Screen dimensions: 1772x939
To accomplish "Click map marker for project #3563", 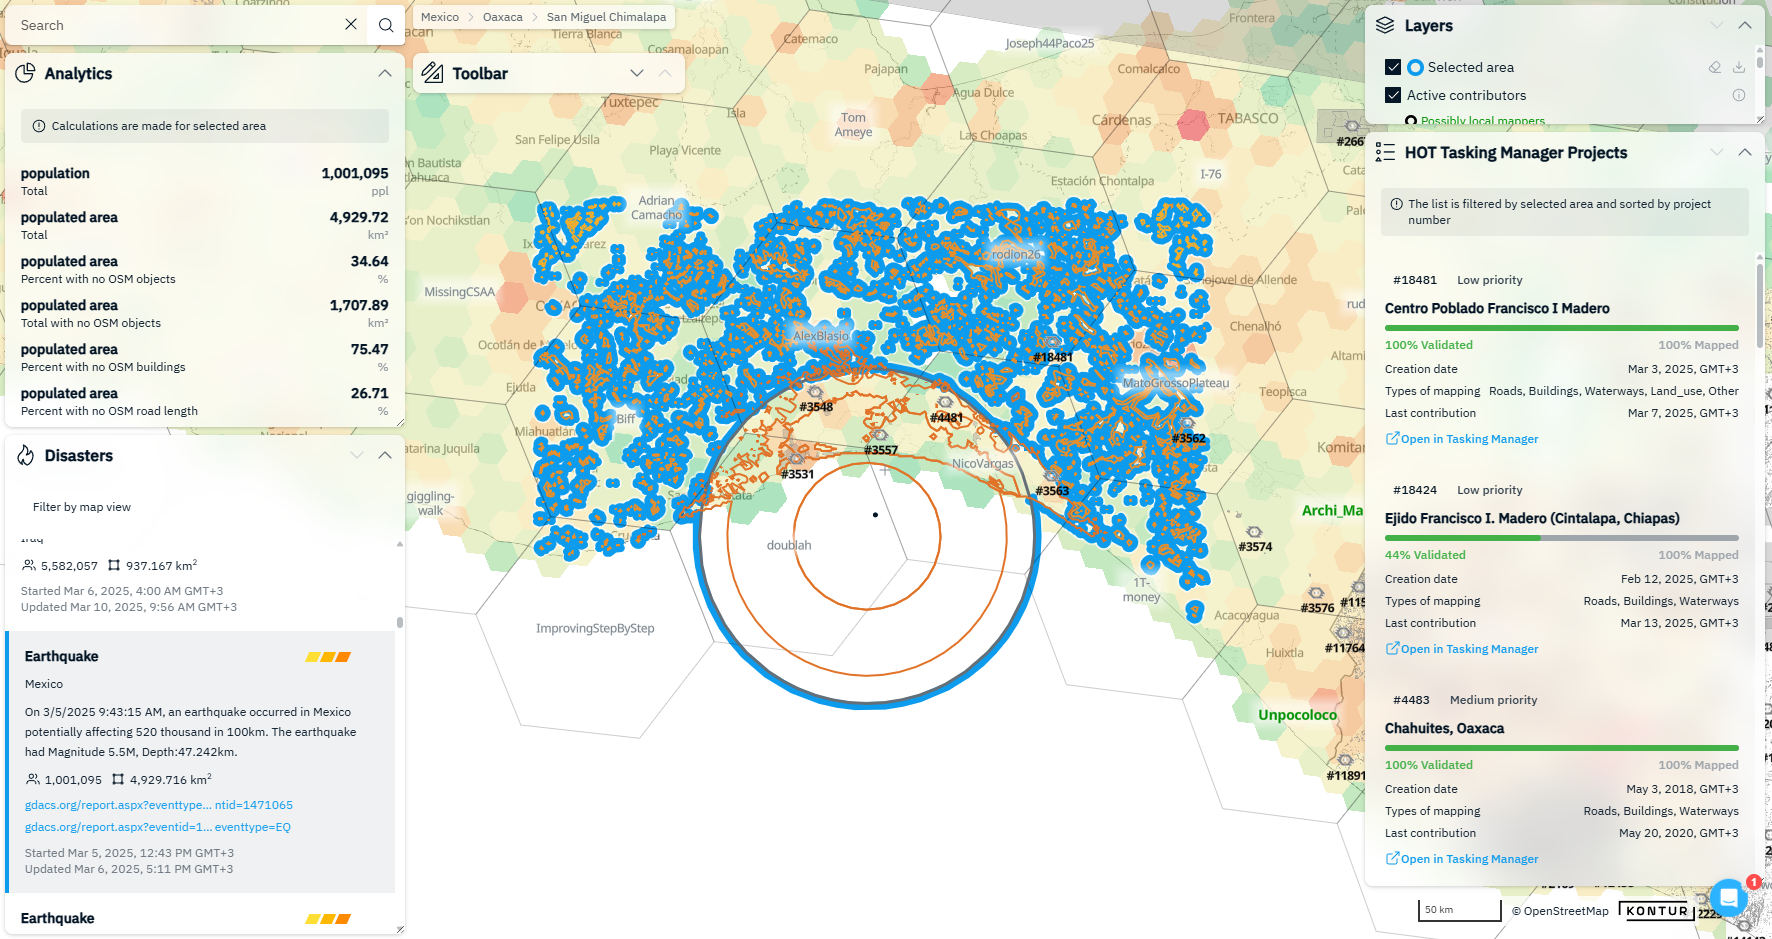I will pos(1052,476).
